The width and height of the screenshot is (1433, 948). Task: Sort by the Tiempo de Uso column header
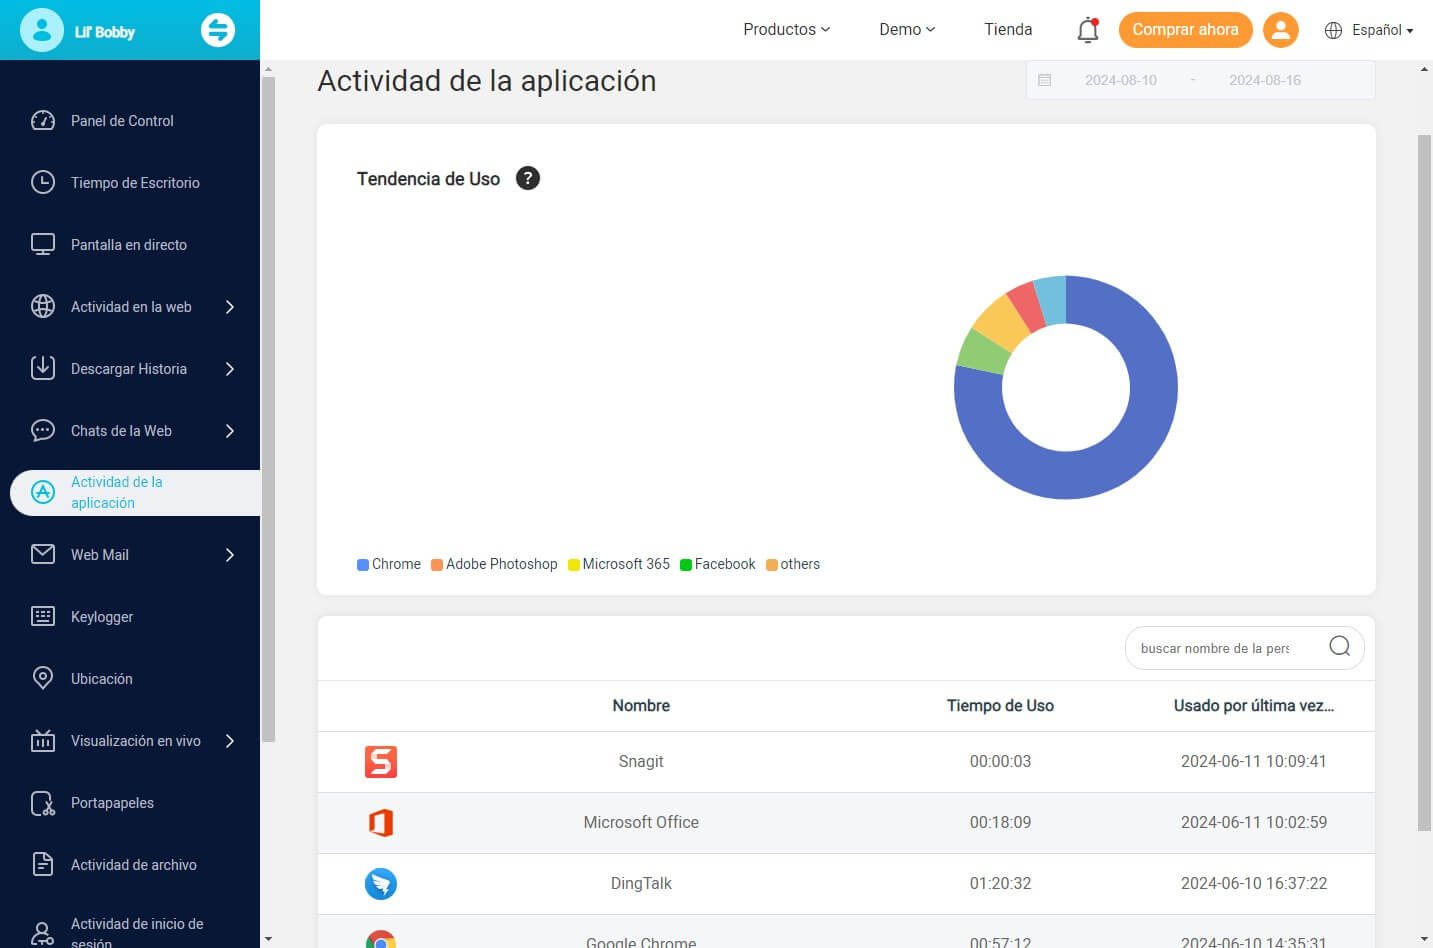point(1000,706)
